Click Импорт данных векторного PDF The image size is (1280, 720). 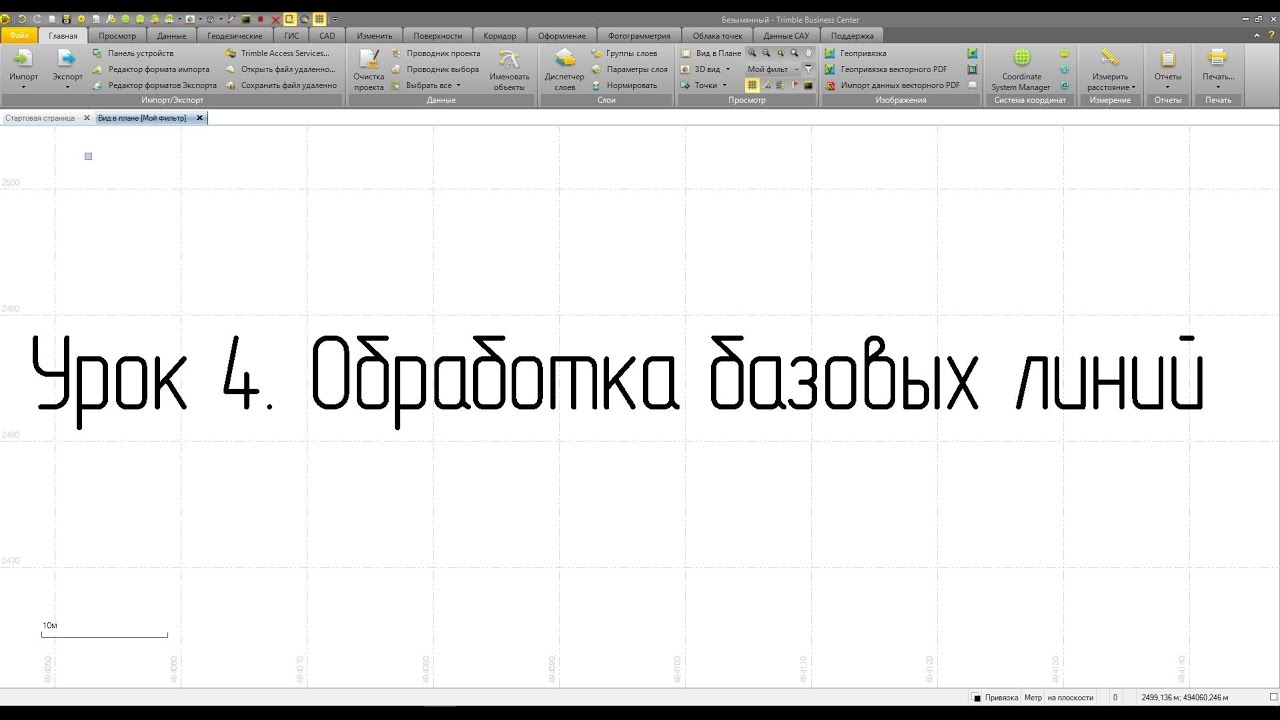[x=892, y=85]
